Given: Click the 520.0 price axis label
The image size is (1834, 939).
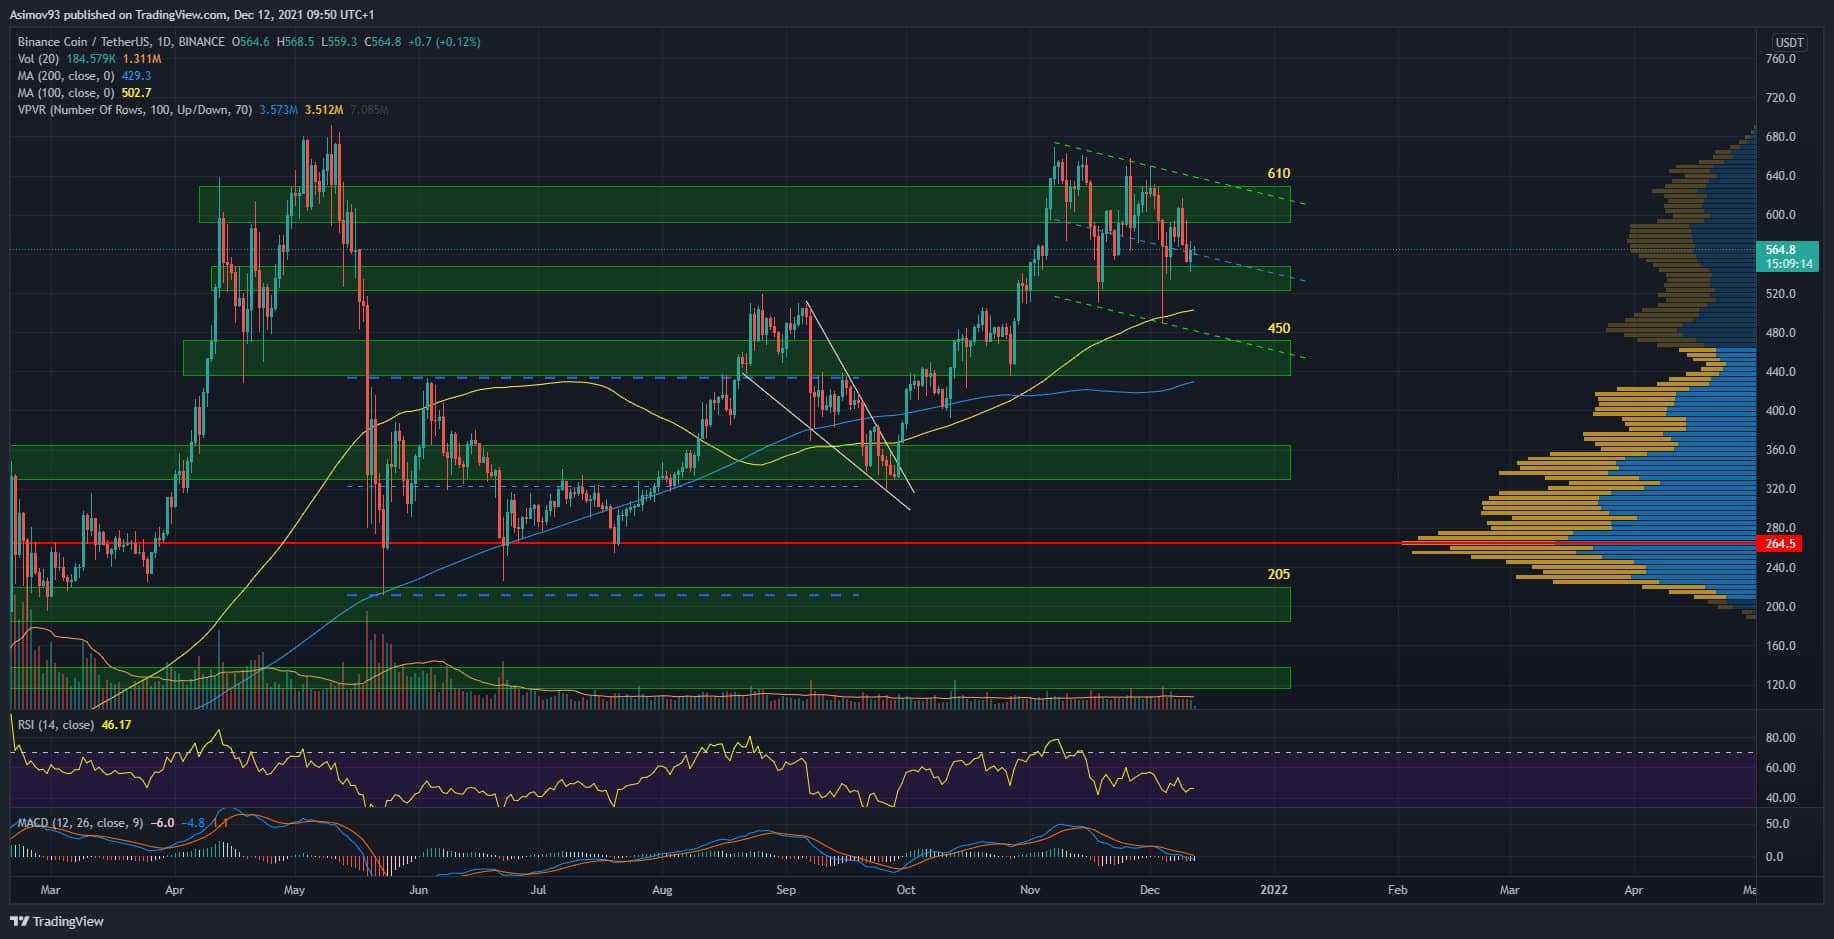Looking at the screenshot, I should click(1781, 294).
